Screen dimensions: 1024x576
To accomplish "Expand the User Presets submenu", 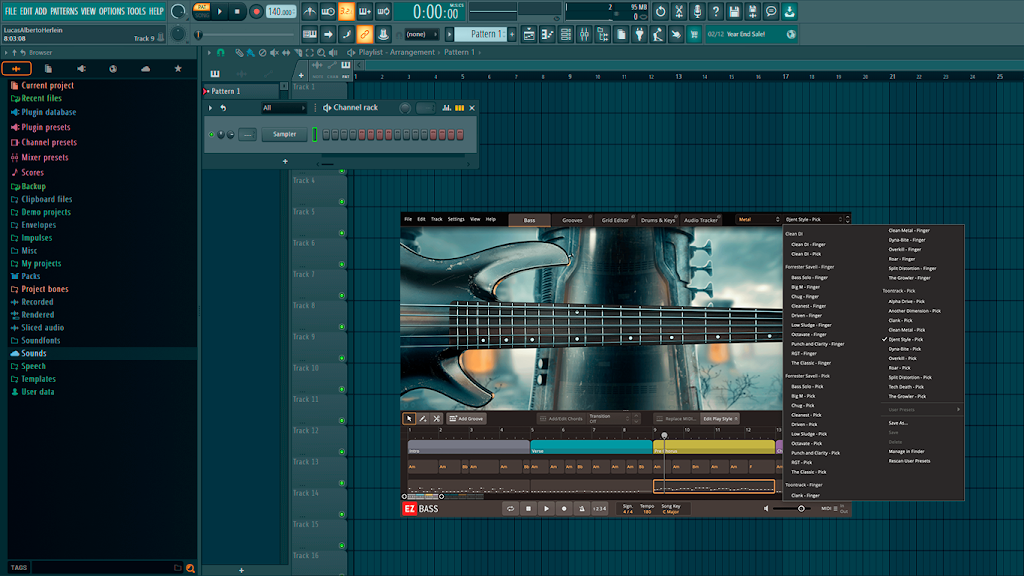I will click(x=923, y=409).
